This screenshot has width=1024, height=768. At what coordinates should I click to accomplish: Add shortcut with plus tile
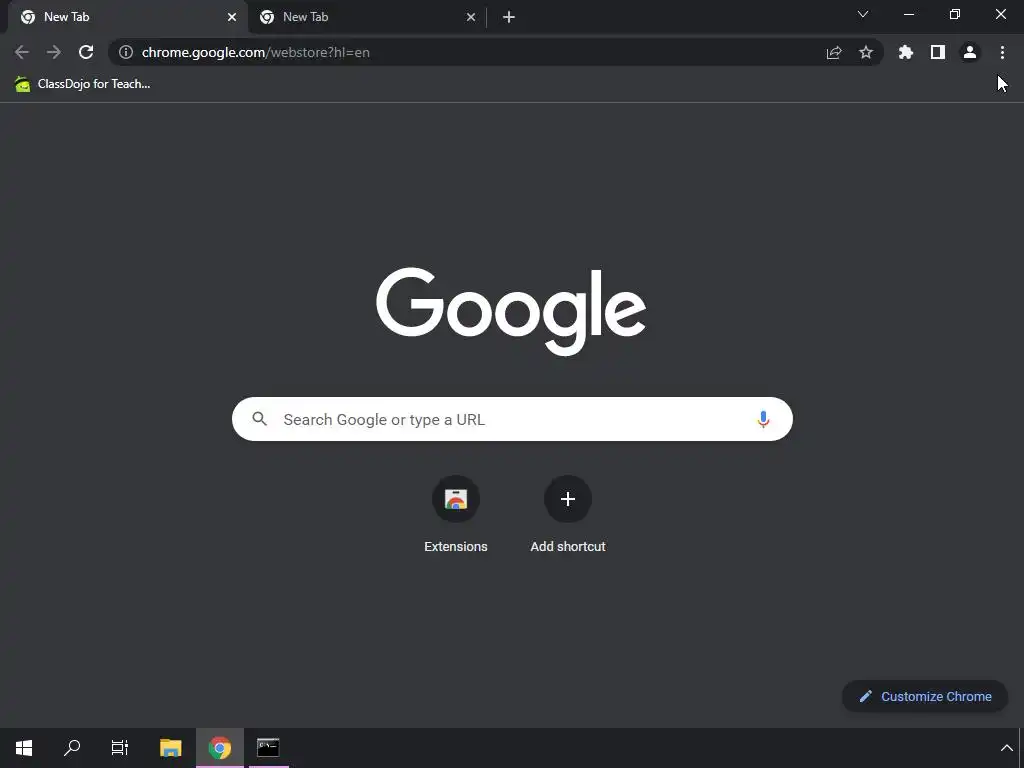pos(568,515)
